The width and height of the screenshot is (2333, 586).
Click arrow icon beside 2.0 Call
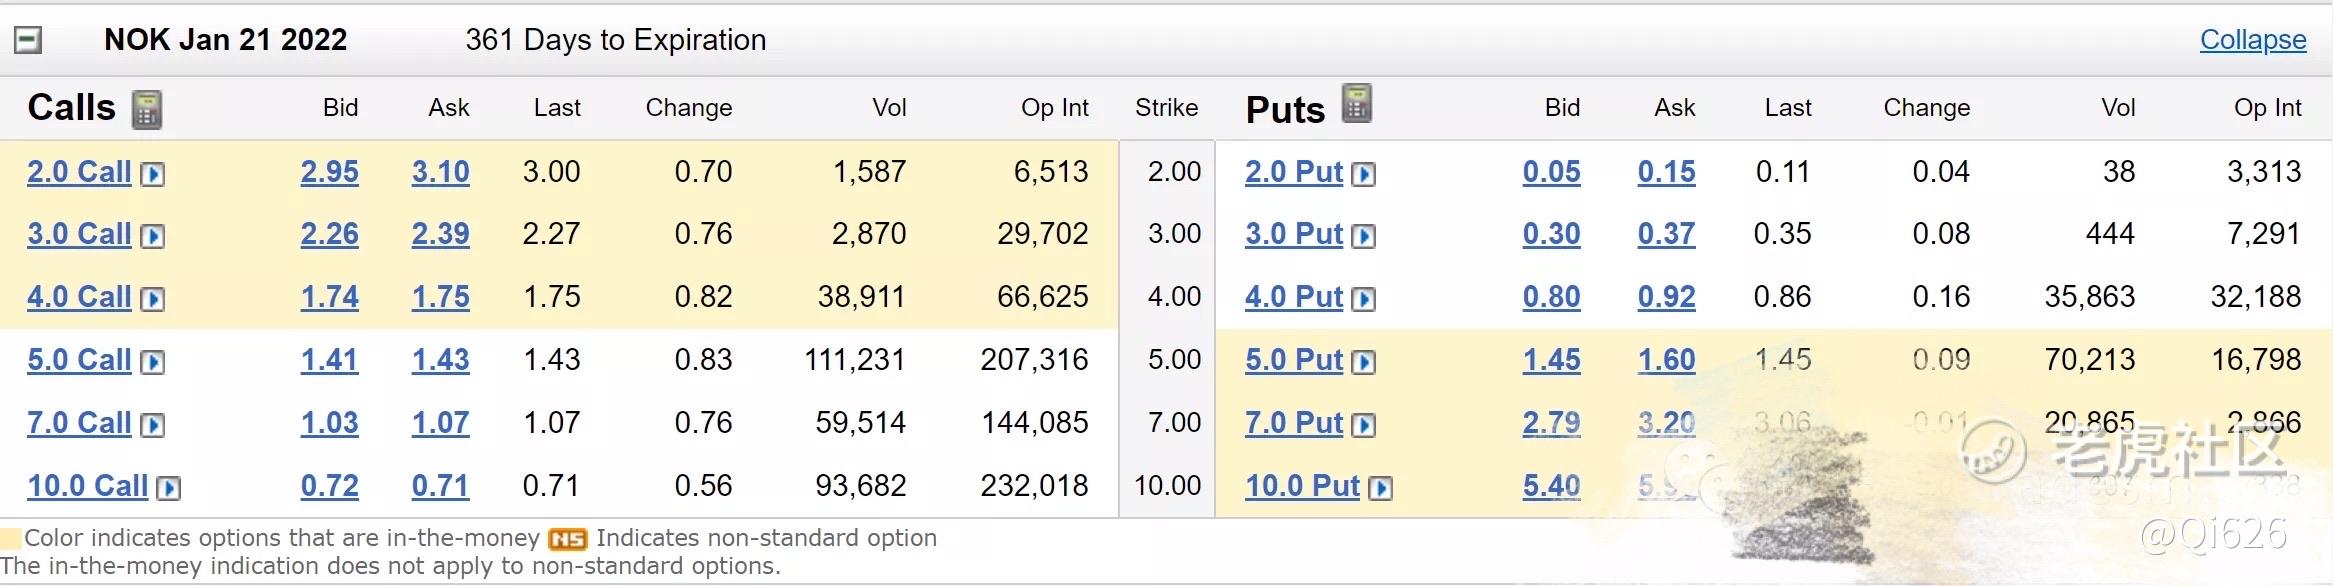pos(153,174)
